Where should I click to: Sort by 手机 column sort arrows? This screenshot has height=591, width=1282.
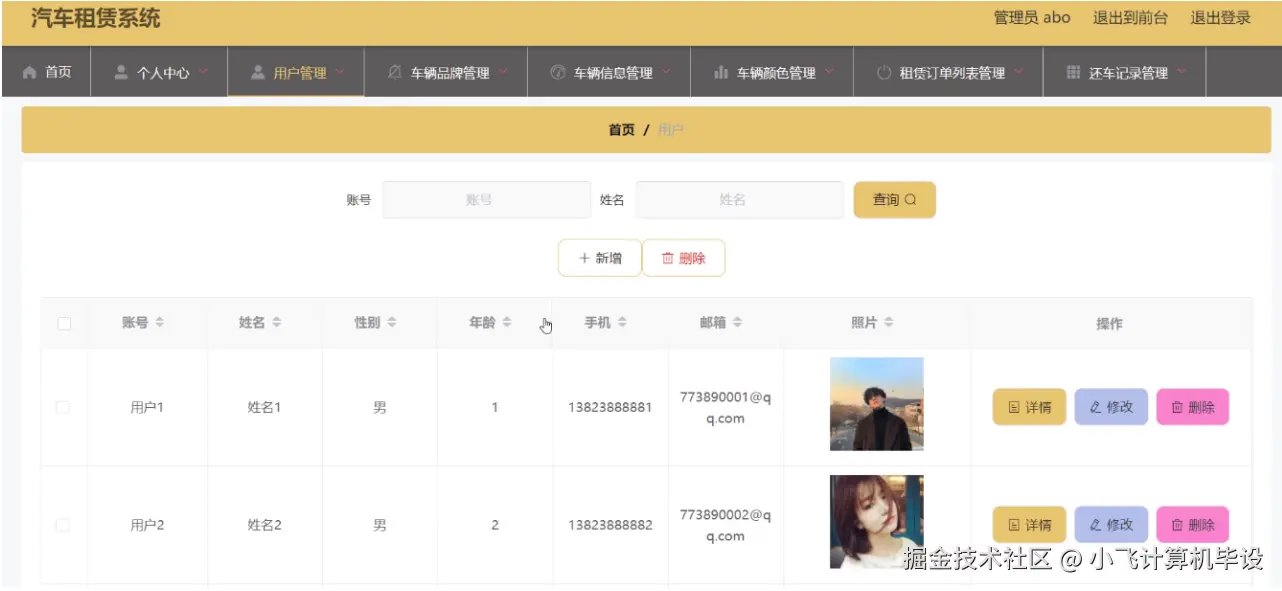click(622, 323)
